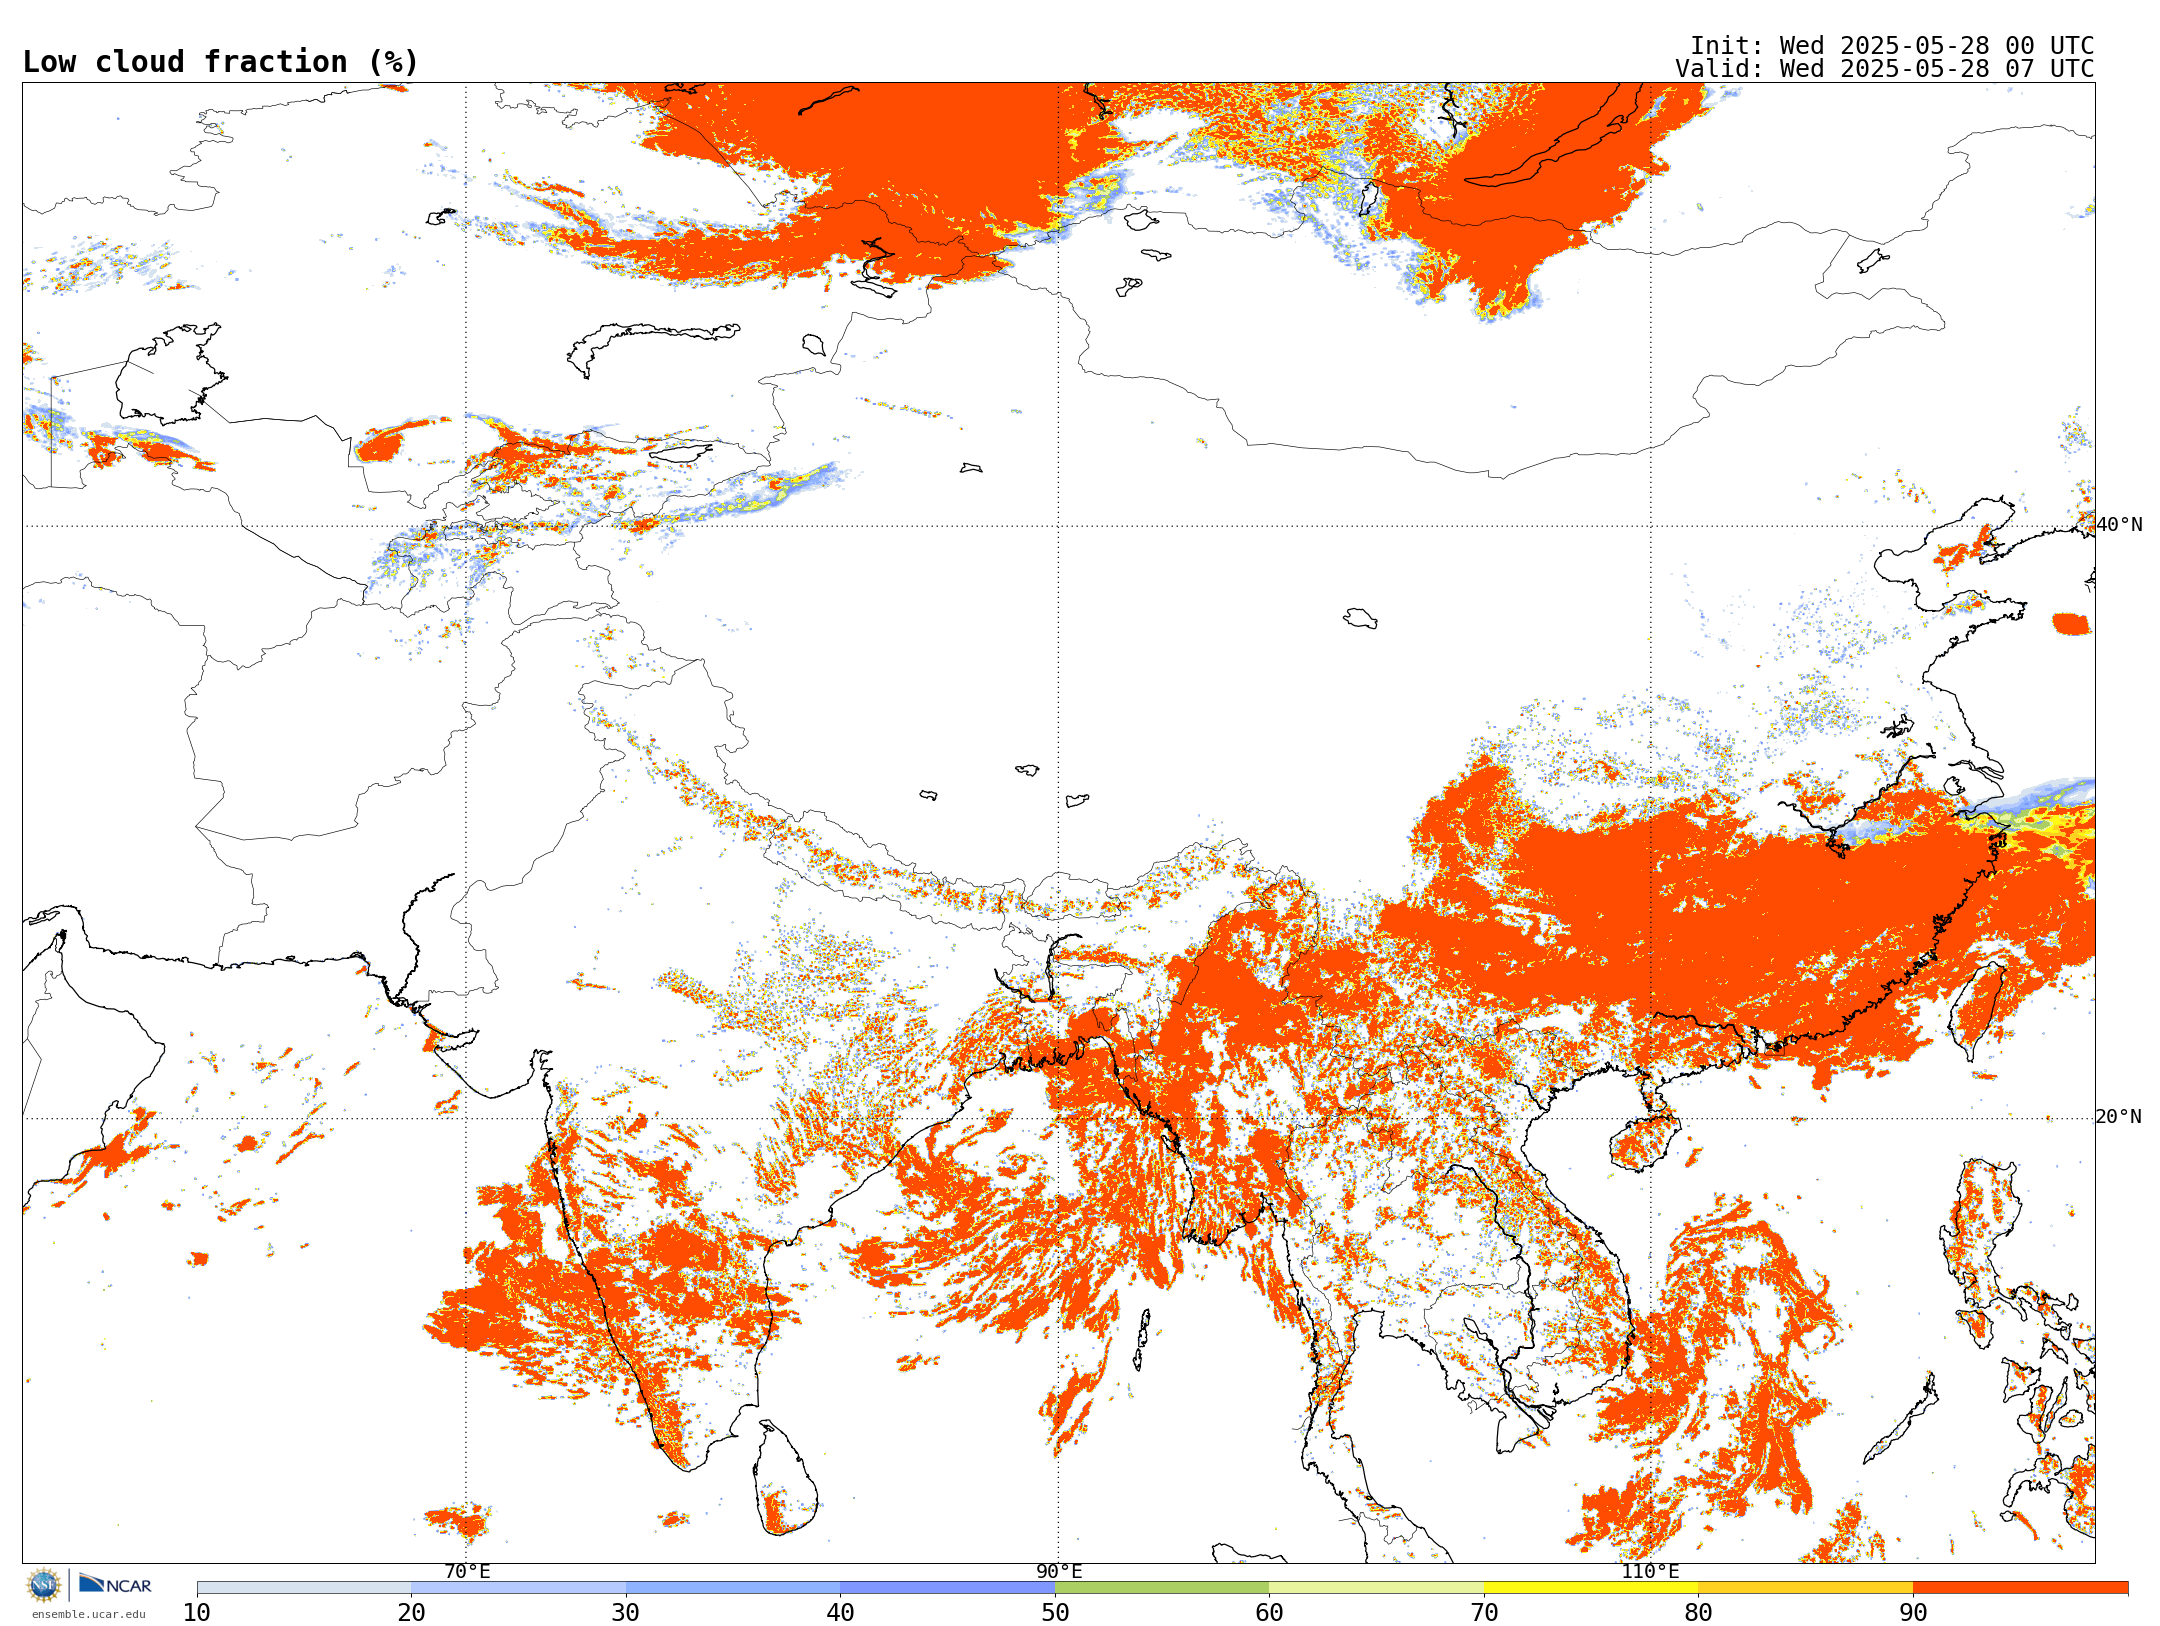
Task: Click the colorbar tick label 90
Action: 1913,1612
